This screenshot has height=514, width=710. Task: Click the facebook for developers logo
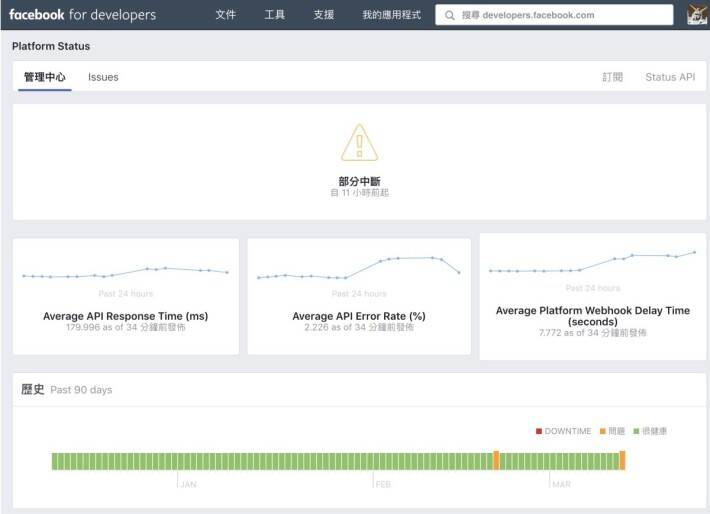(82, 15)
